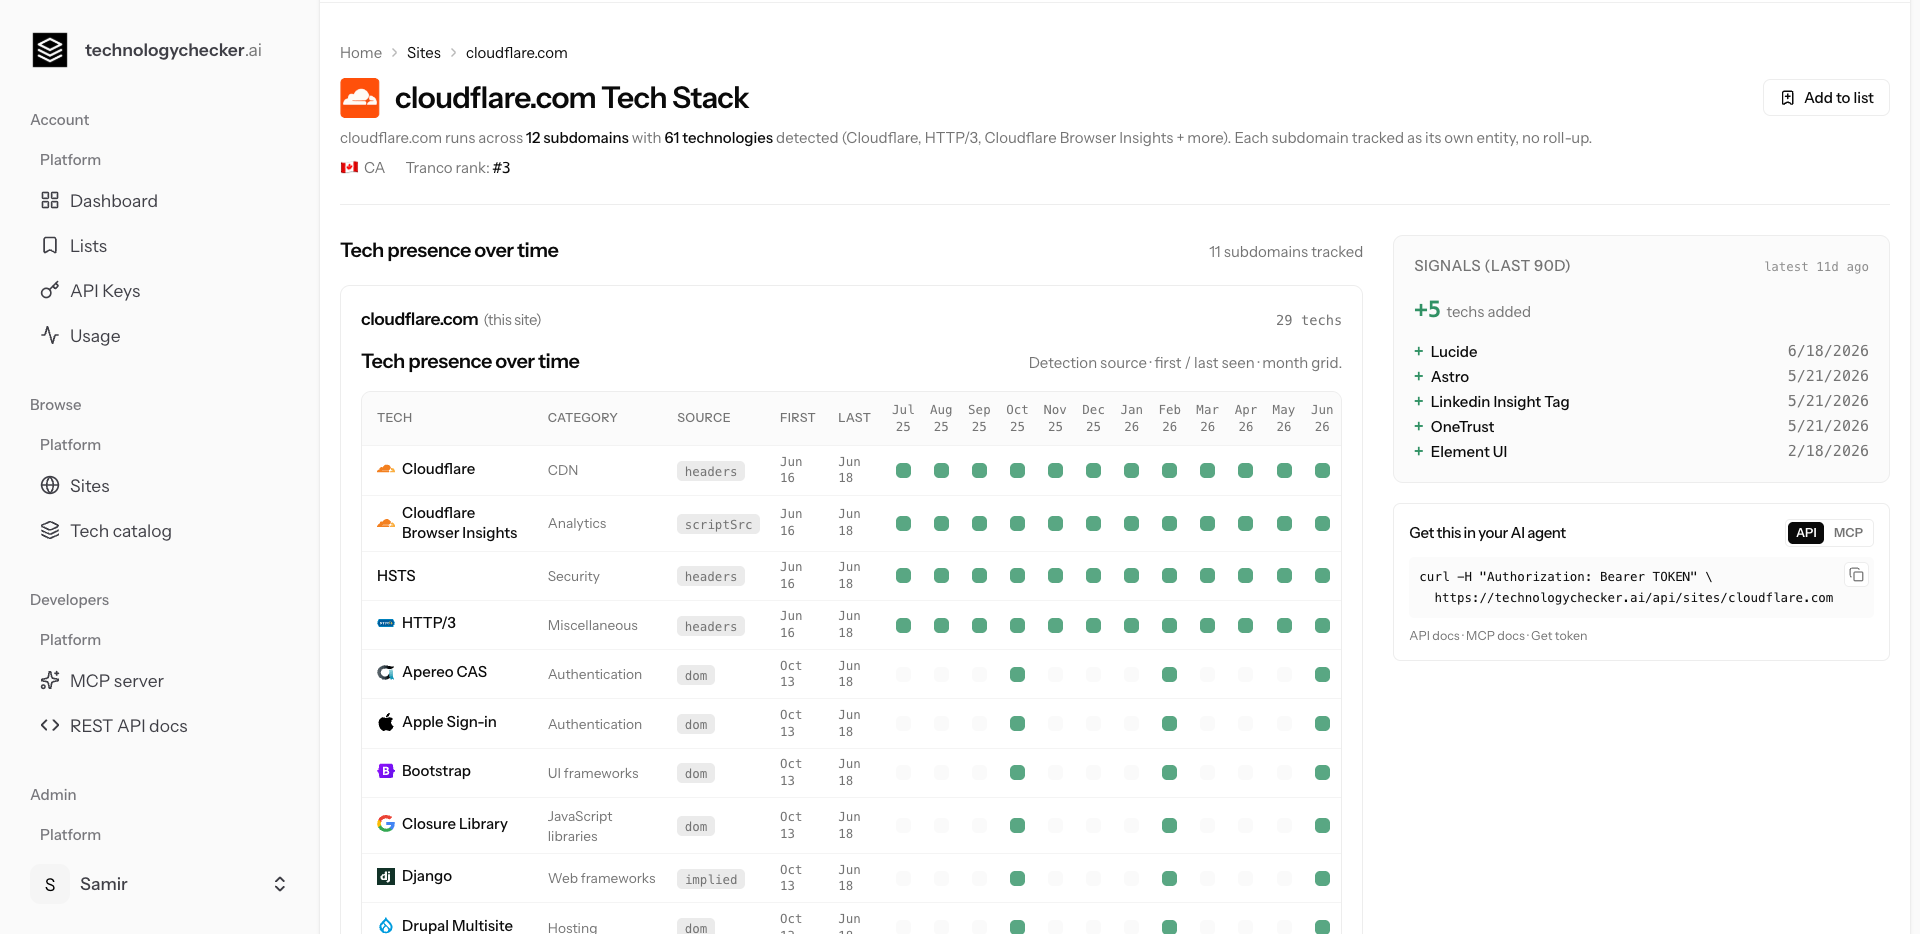Switch to the MCP tab
Viewport: 1920px width, 934px height.
(1848, 533)
